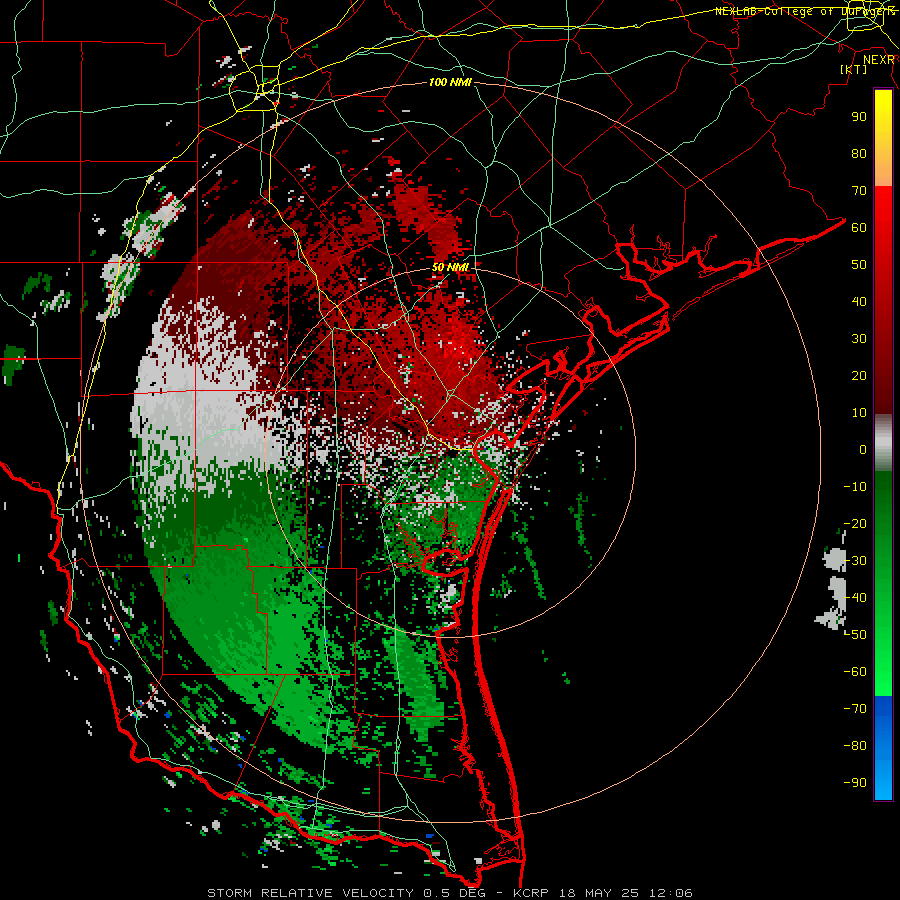This screenshot has width=900, height=900.
Task: Click the -90 value on the velocity scale
Action: pyautogui.click(x=855, y=783)
